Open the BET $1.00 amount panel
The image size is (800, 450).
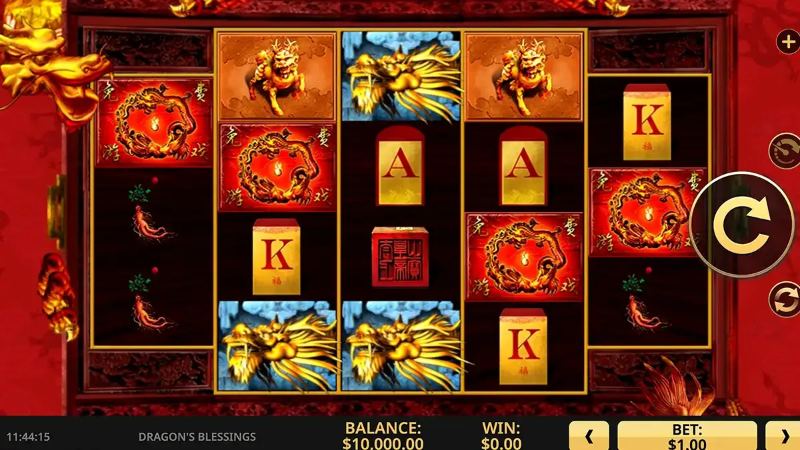pyautogui.click(x=687, y=436)
